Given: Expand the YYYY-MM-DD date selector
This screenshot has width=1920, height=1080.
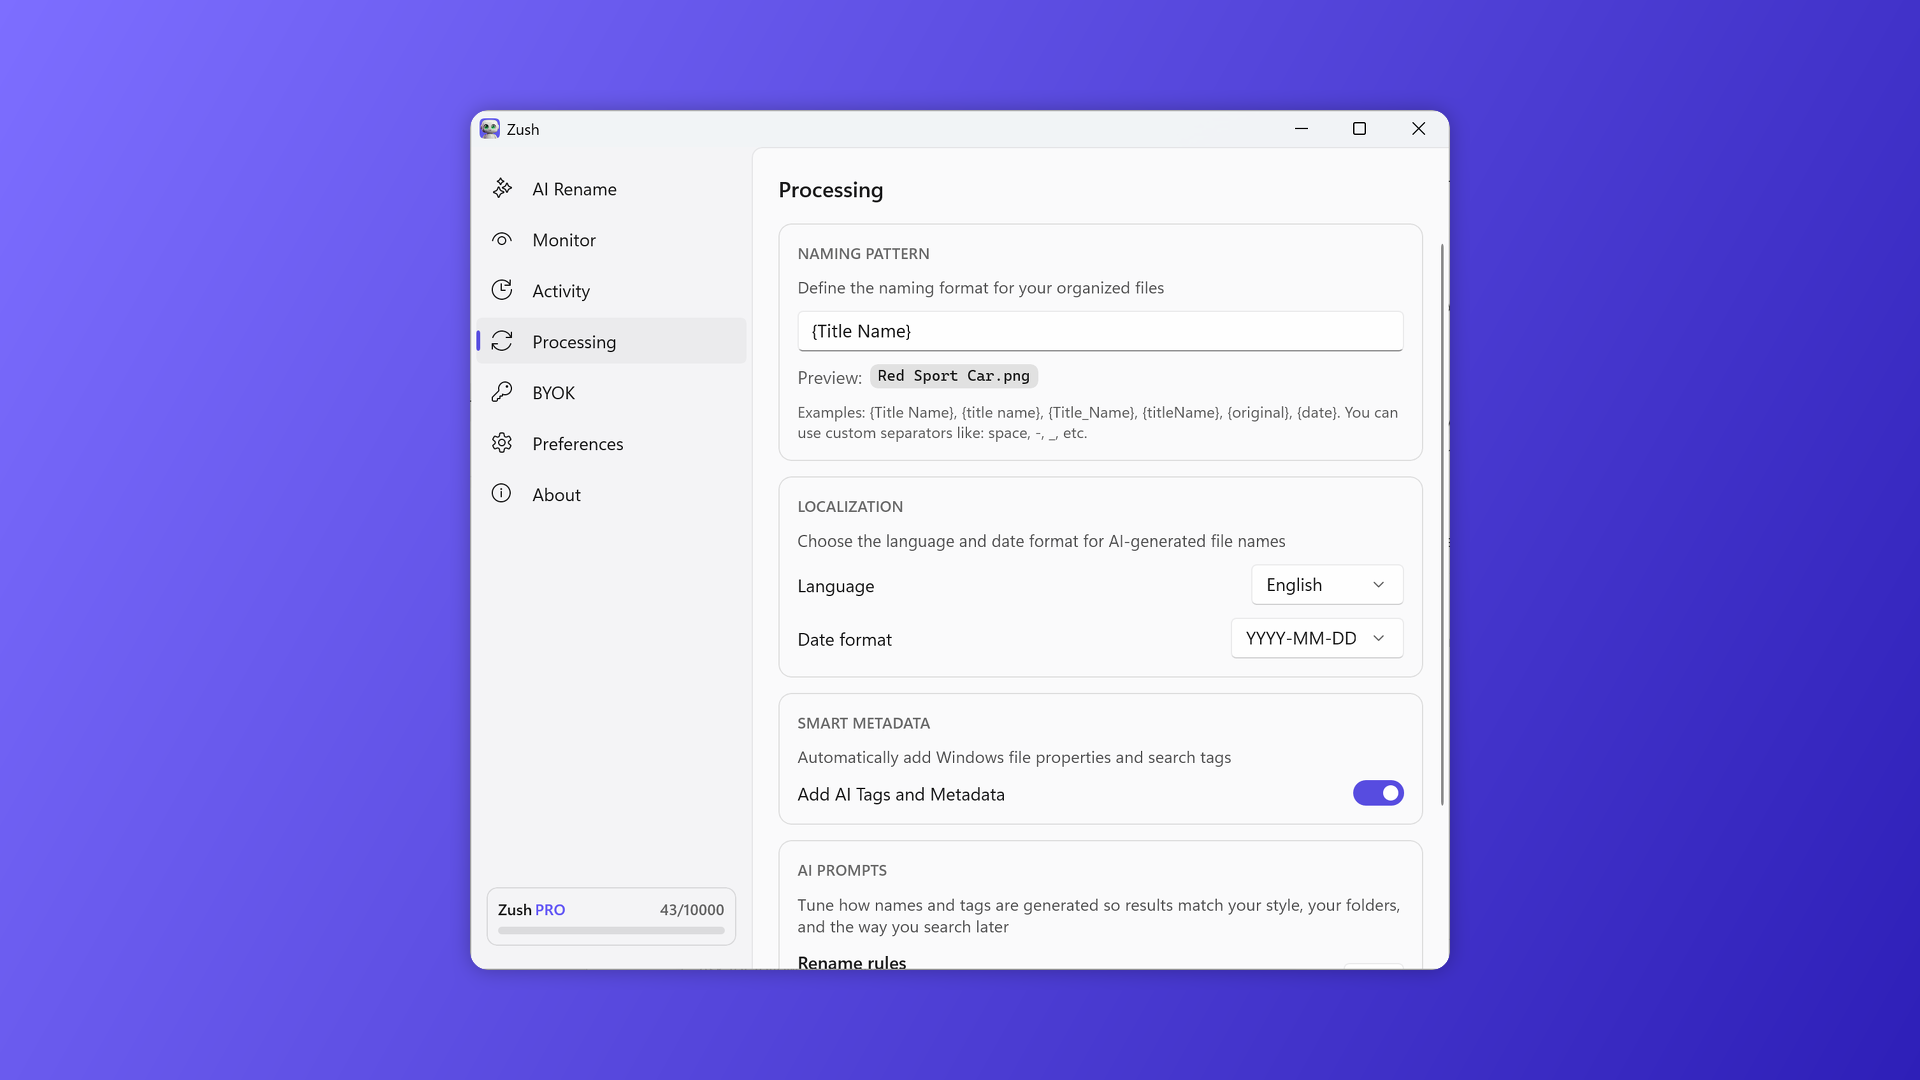Looking at the screenshot, I should [x=1317, y=638].
